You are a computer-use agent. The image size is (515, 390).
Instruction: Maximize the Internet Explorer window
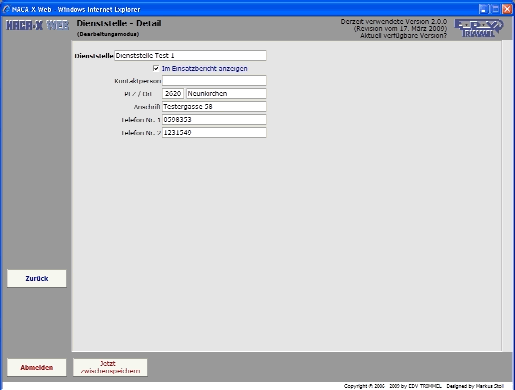pos(495,9)
